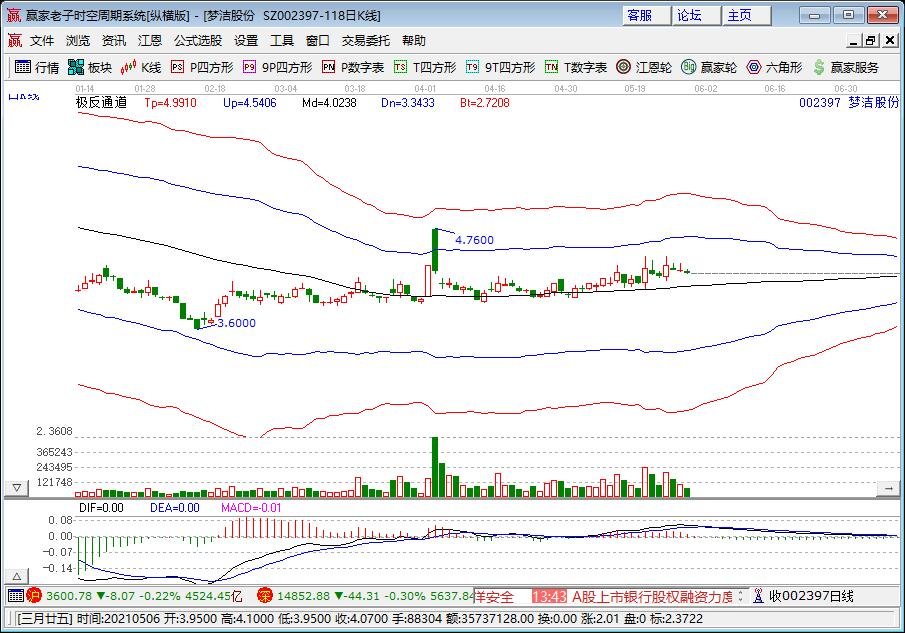Click the 沪 Shanghai index badge
Viewport: 905px width, 633px height.
(34, 595)
